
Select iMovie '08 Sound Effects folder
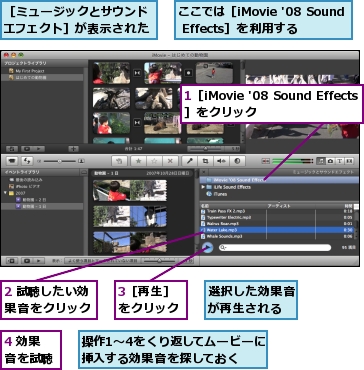click(279, 180)
